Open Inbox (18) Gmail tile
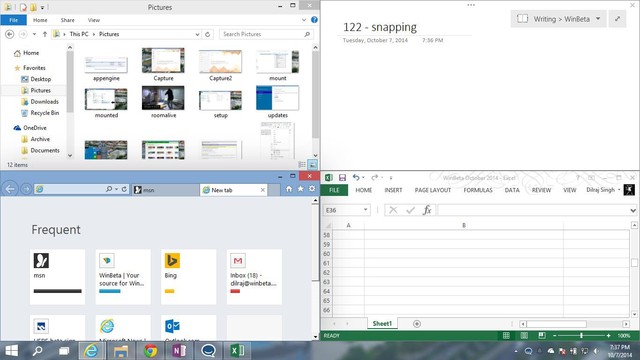 pyautogui.click(x=254, y=277)
